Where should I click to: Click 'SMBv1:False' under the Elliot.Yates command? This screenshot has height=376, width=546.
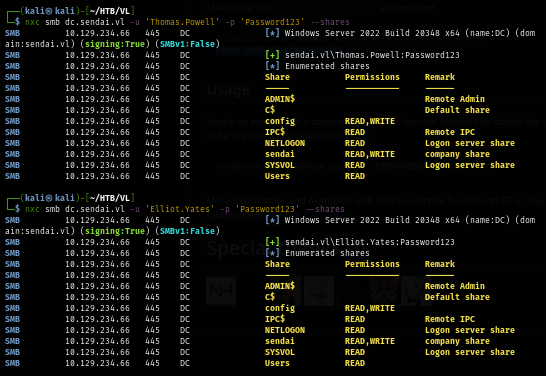187,231
